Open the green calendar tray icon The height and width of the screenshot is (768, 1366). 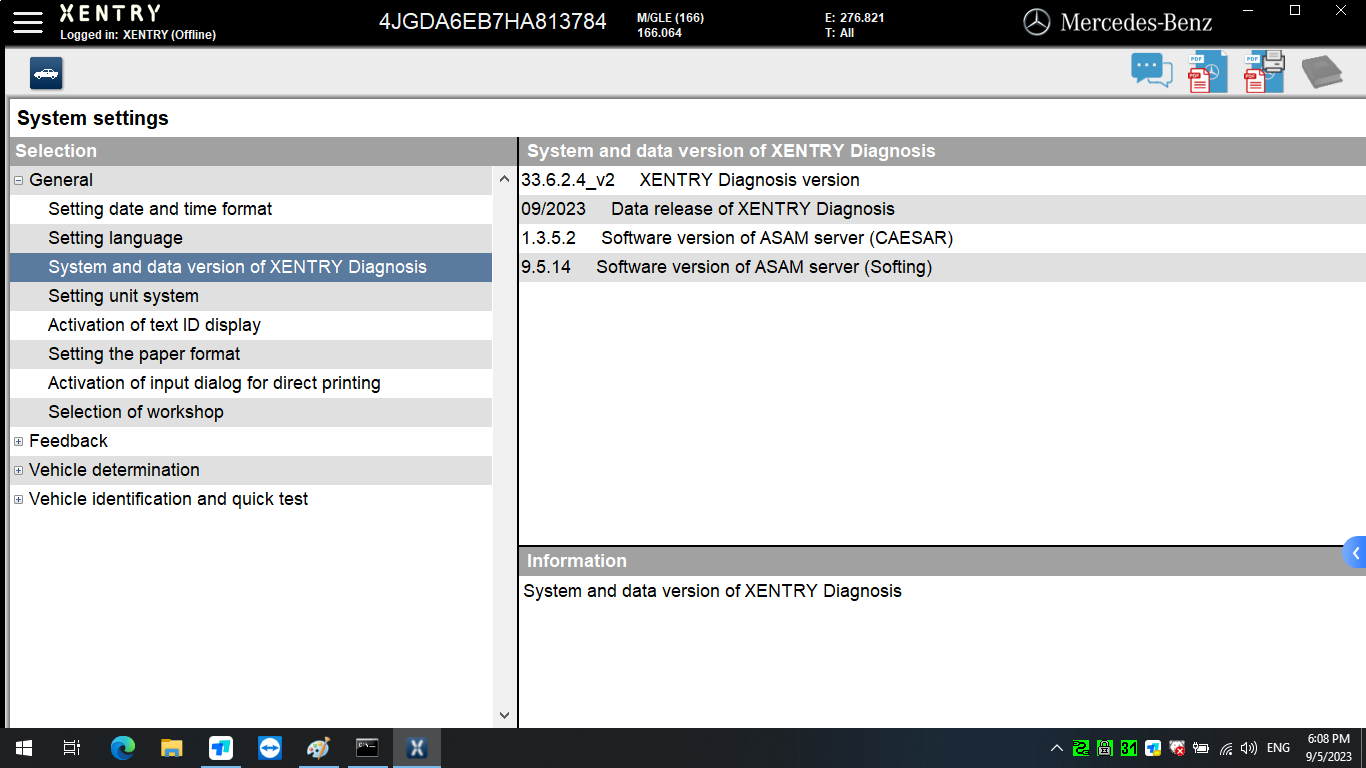click(x=1127, y=748)
